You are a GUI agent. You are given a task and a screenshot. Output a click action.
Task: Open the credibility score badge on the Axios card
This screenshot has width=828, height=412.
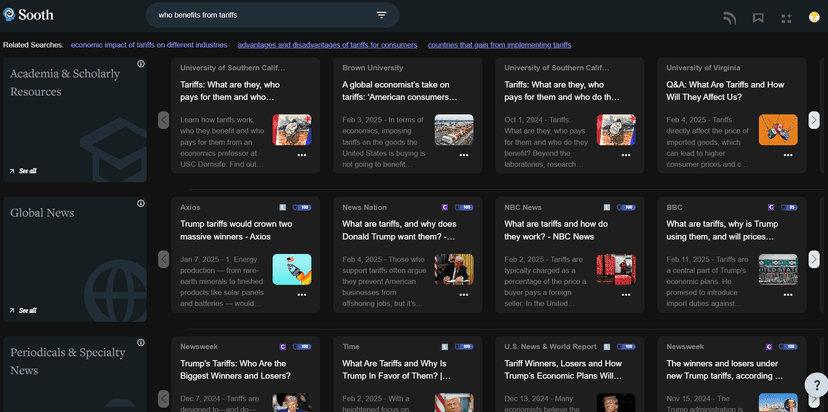coord(303,207)
